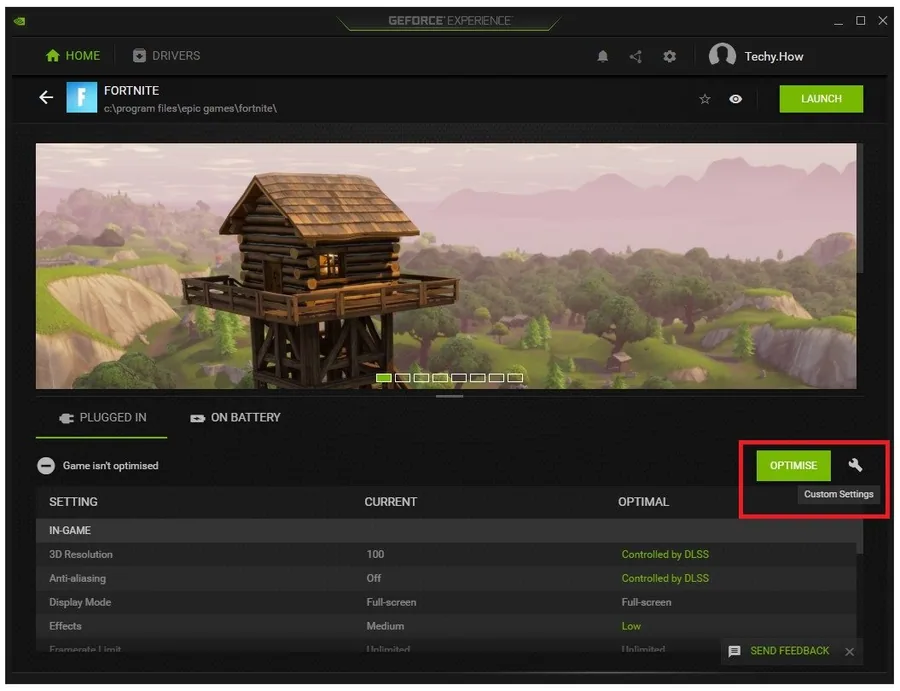Click the 'Game isn't optimised' status icon

46,465
